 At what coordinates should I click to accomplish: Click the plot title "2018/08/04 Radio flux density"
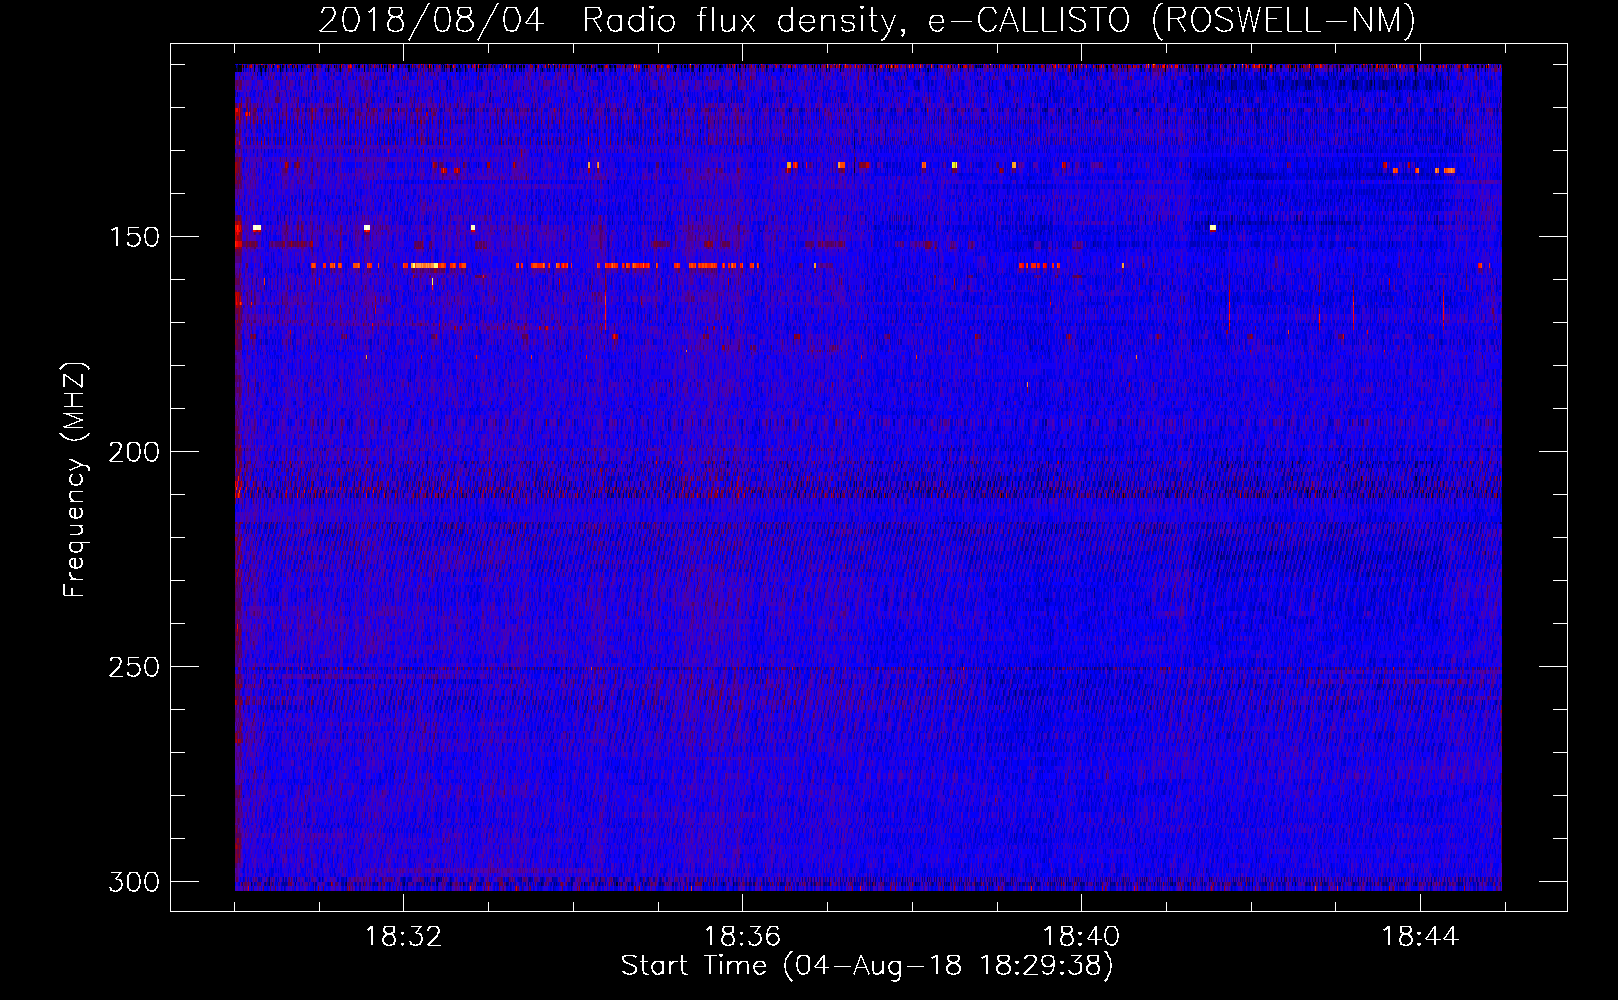(613, 21)
